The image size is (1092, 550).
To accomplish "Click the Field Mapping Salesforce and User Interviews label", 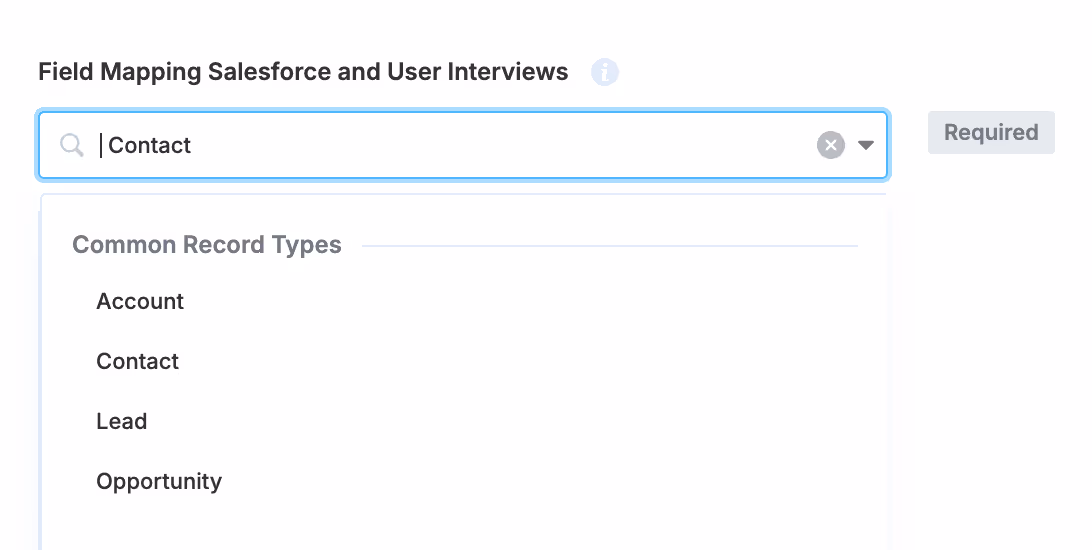I will [x=303, y=72].
